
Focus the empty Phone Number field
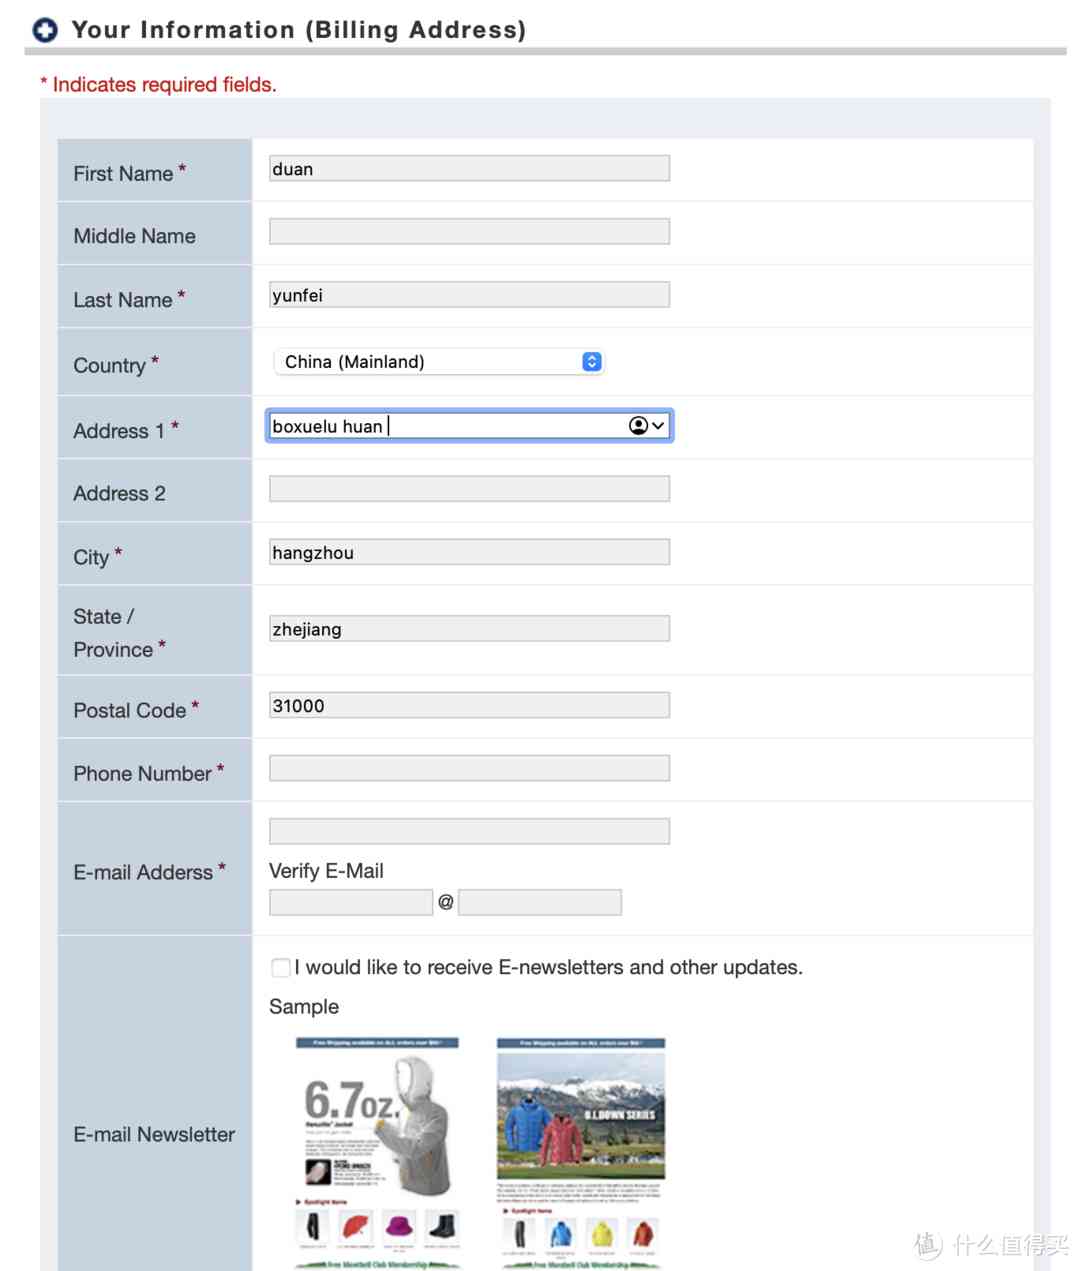click(x=469, y=769)
